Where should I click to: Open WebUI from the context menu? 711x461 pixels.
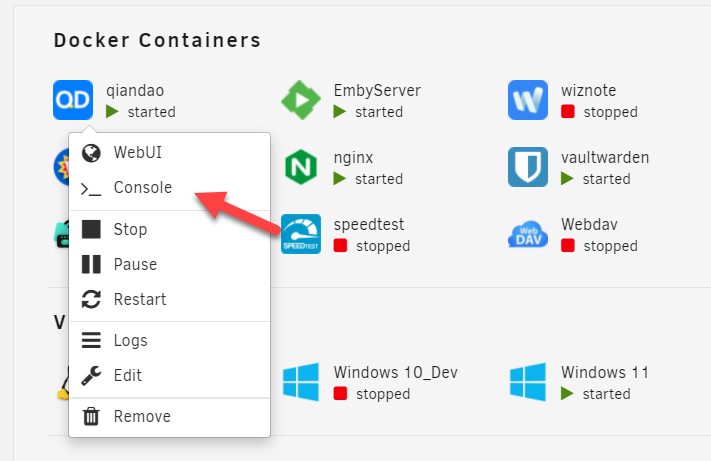click(137, 152)
